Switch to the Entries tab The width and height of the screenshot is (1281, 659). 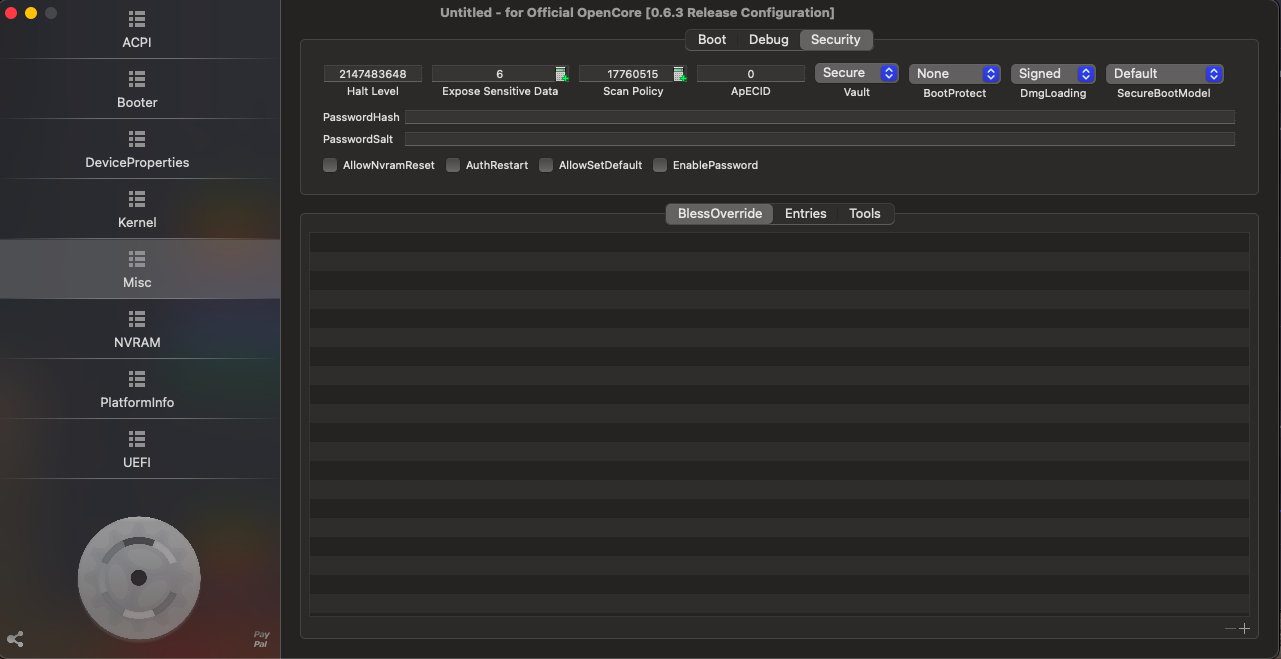[x=806, y=213]
